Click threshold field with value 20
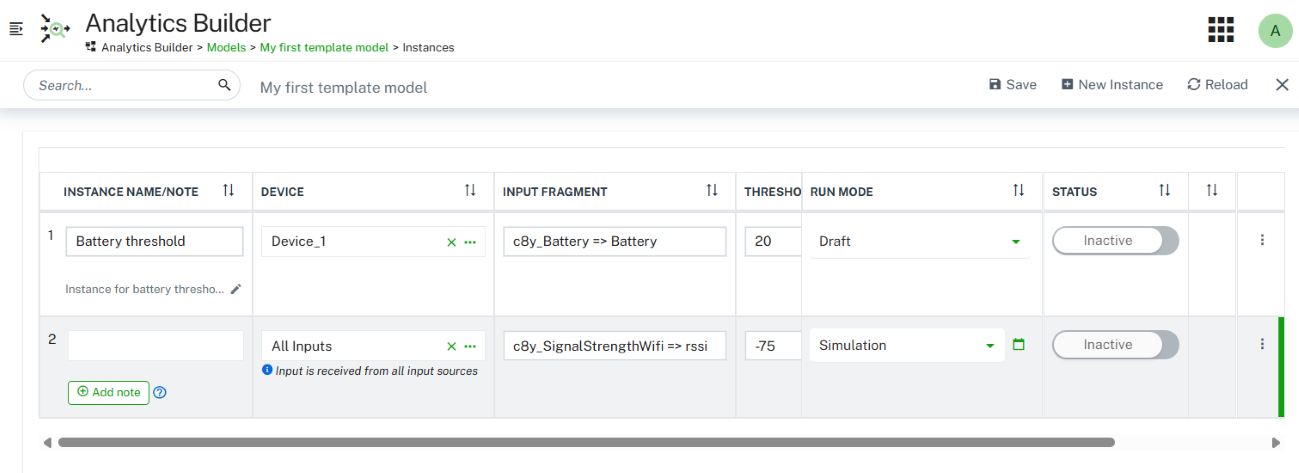Viewport: 1299px width, 473px height. 773,241
